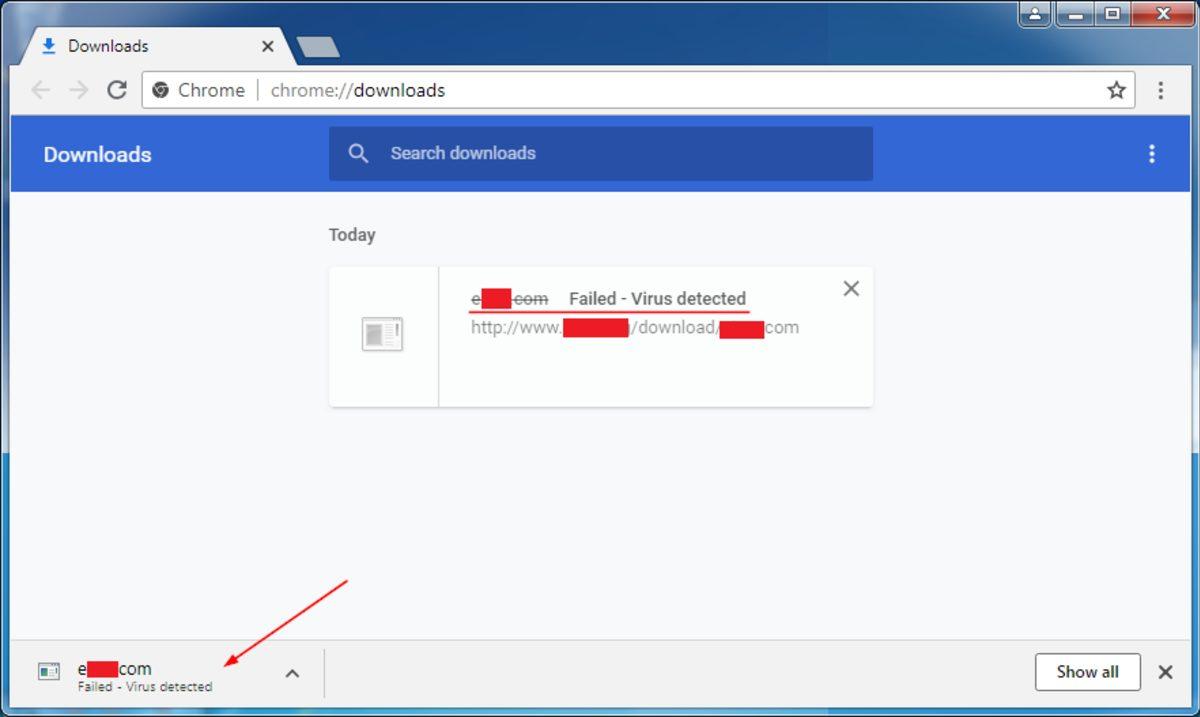Click the address bar URL text
1200x717 pixels.
point(356,90)
